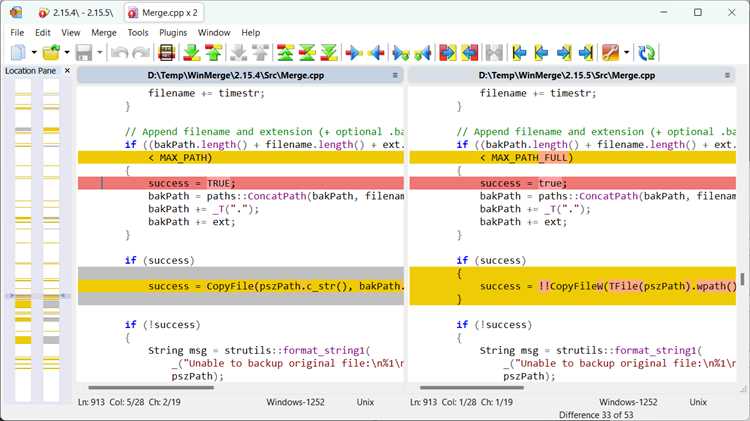Click right line 'success = true;'

point(573,183)
